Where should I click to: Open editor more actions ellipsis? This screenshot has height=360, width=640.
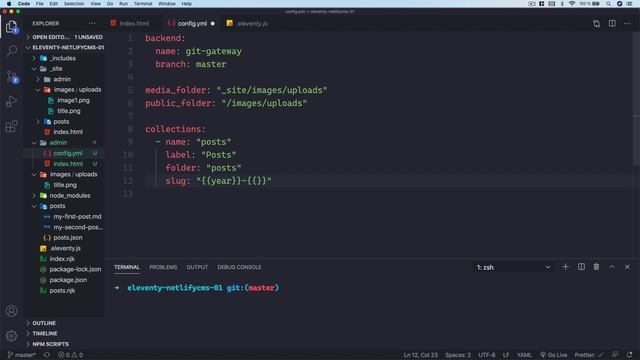tap(627, 24)
